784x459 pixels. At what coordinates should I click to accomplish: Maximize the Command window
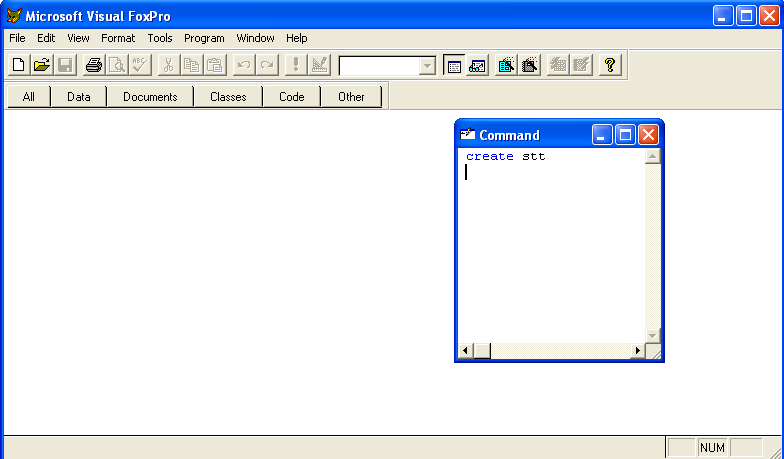tap(625, 135)
